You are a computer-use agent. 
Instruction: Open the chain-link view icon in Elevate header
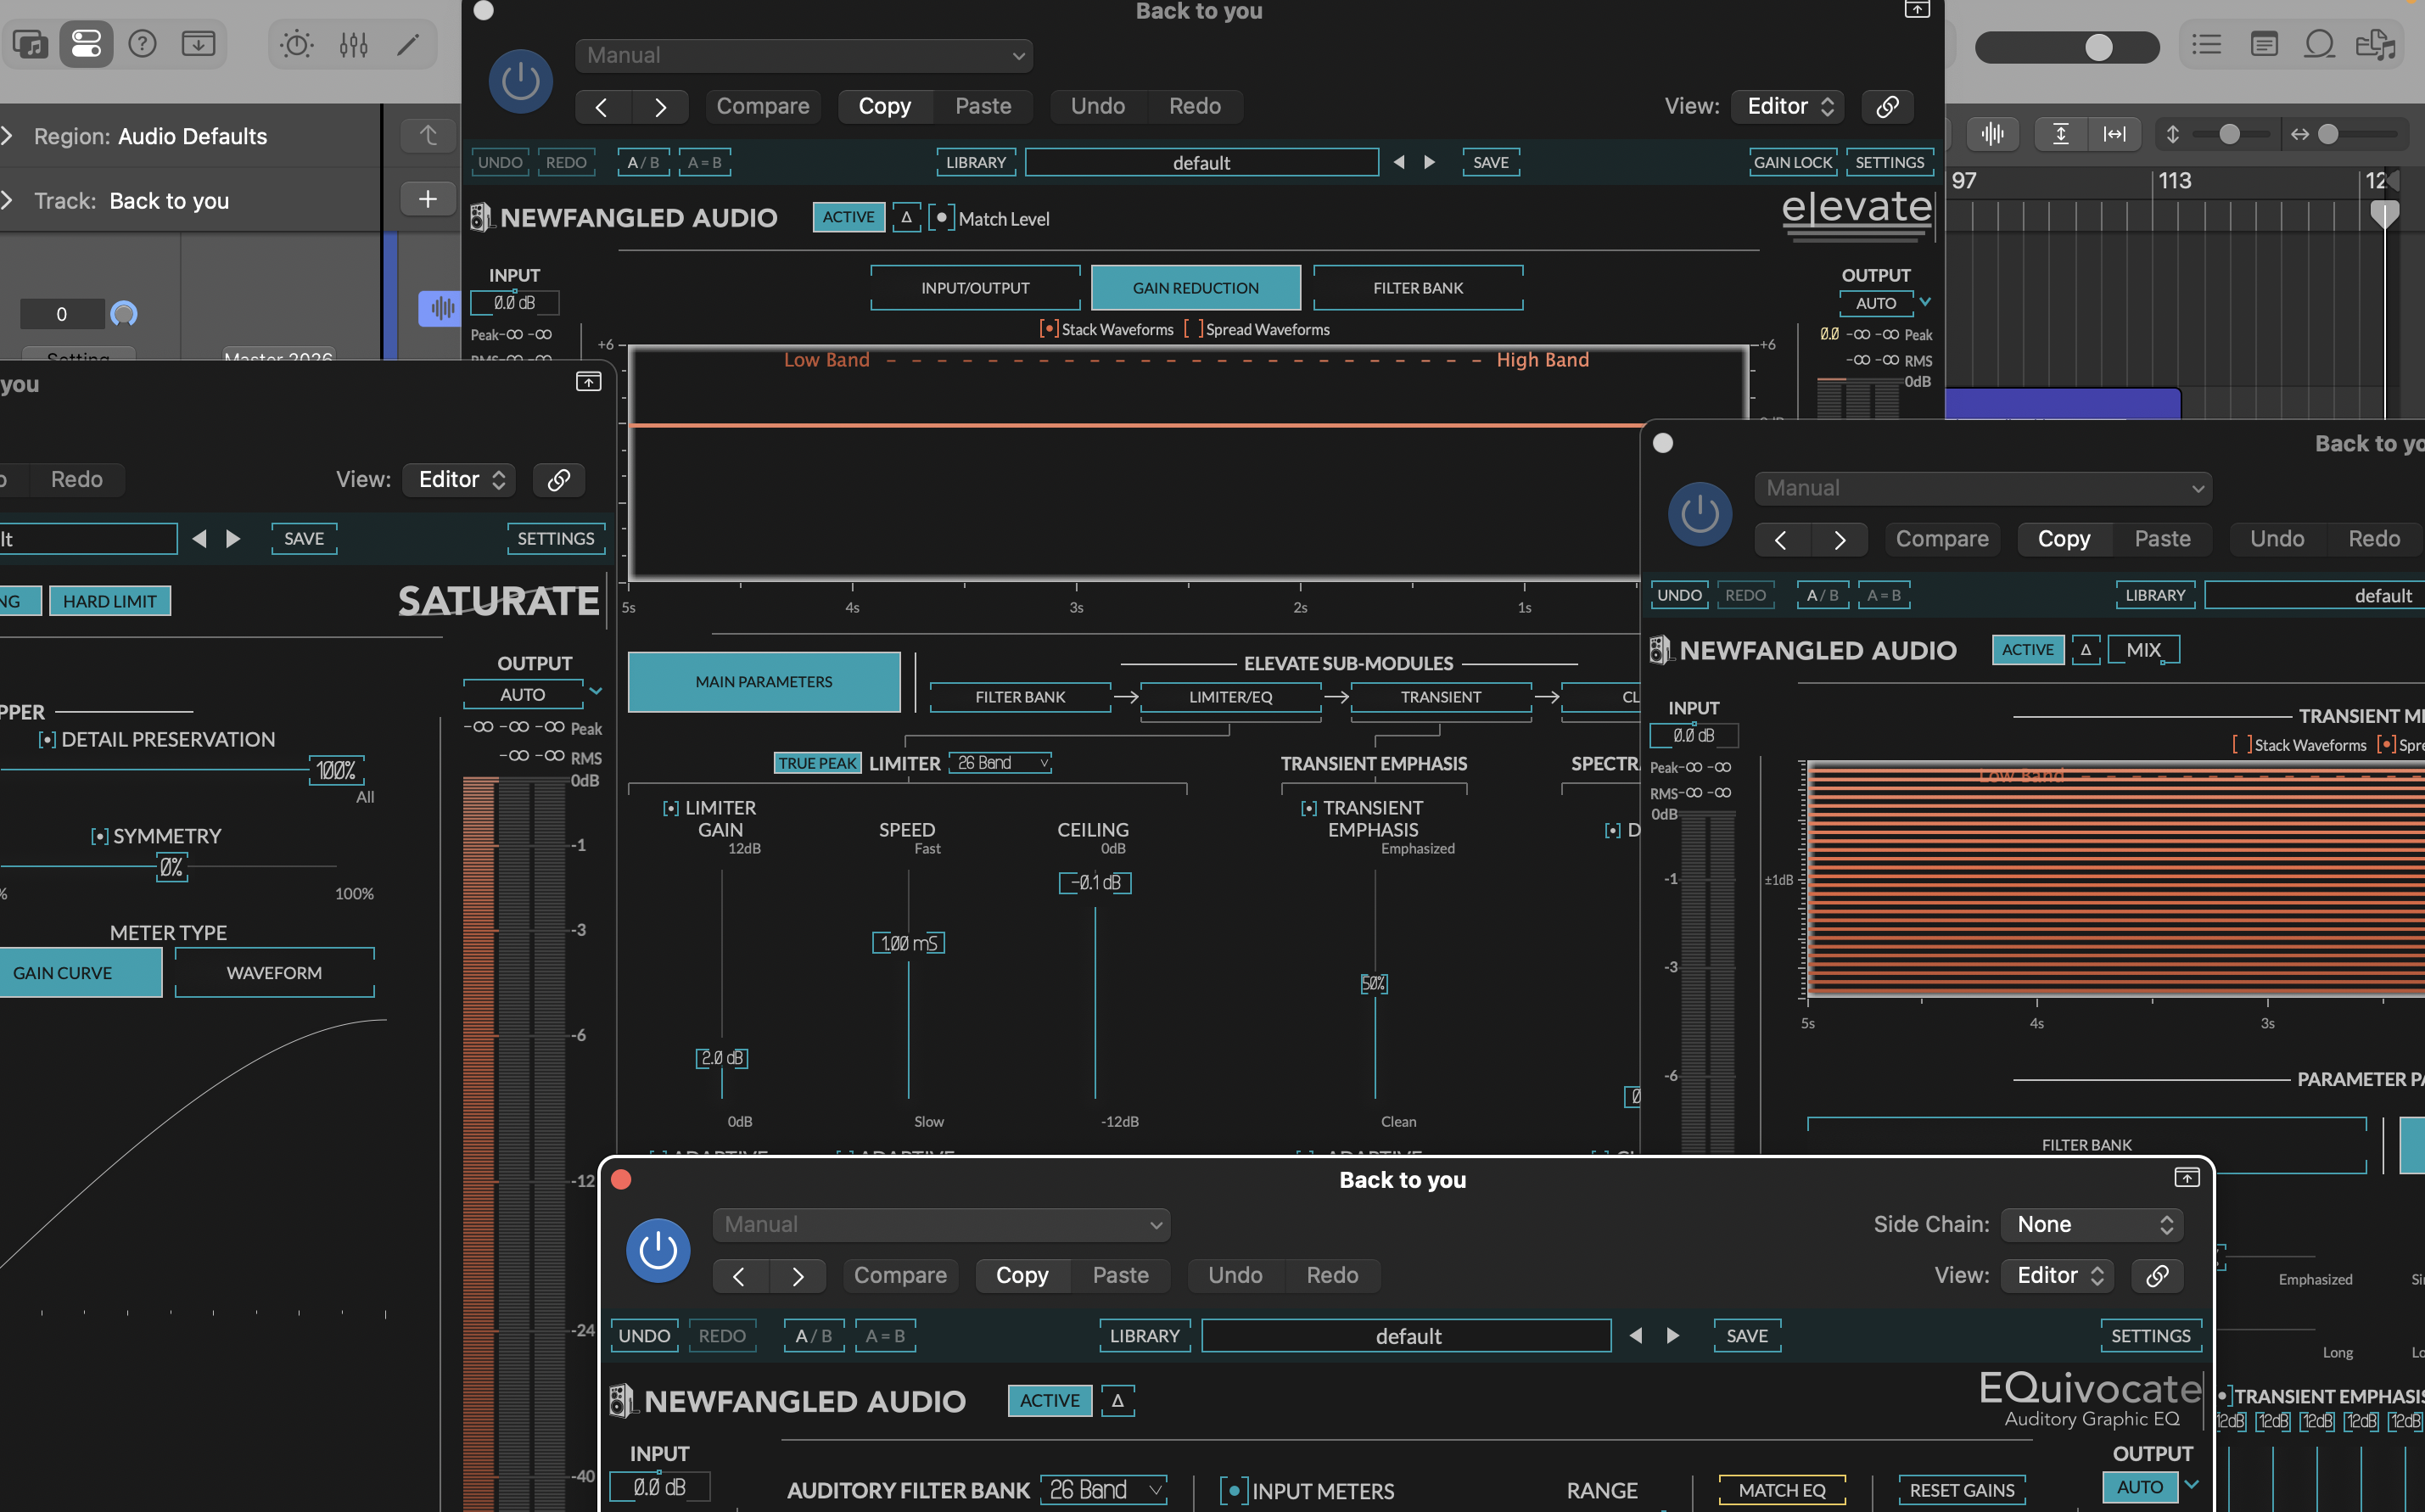point(1887,106)
